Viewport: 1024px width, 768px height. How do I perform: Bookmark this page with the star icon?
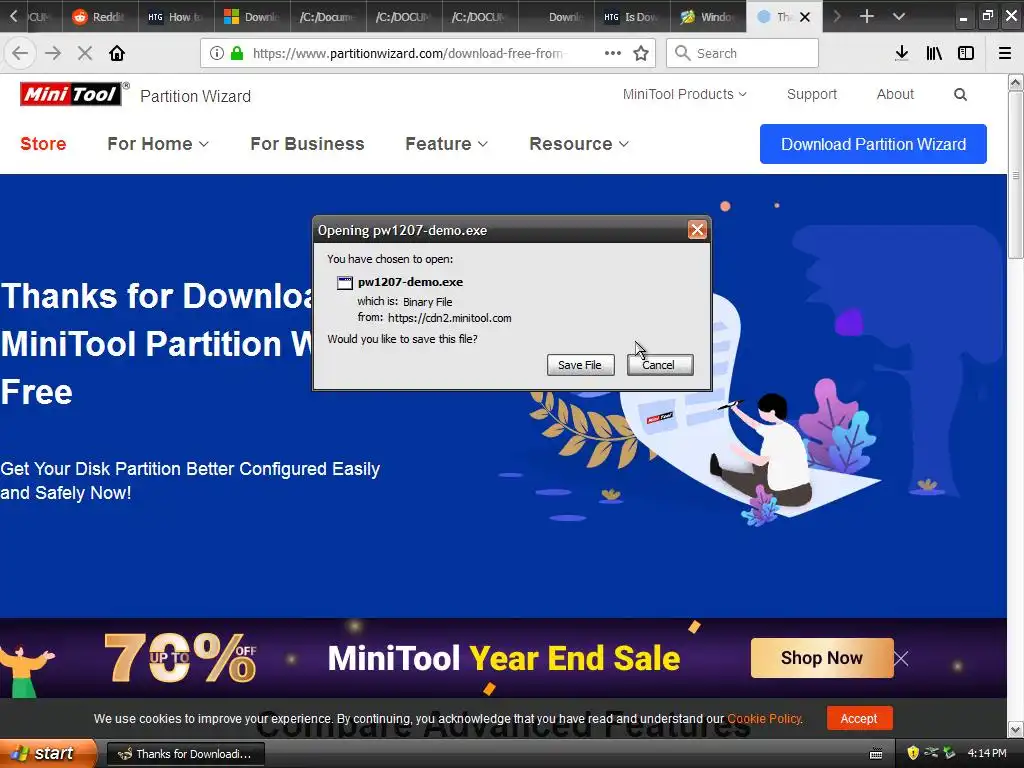[641, 53]
